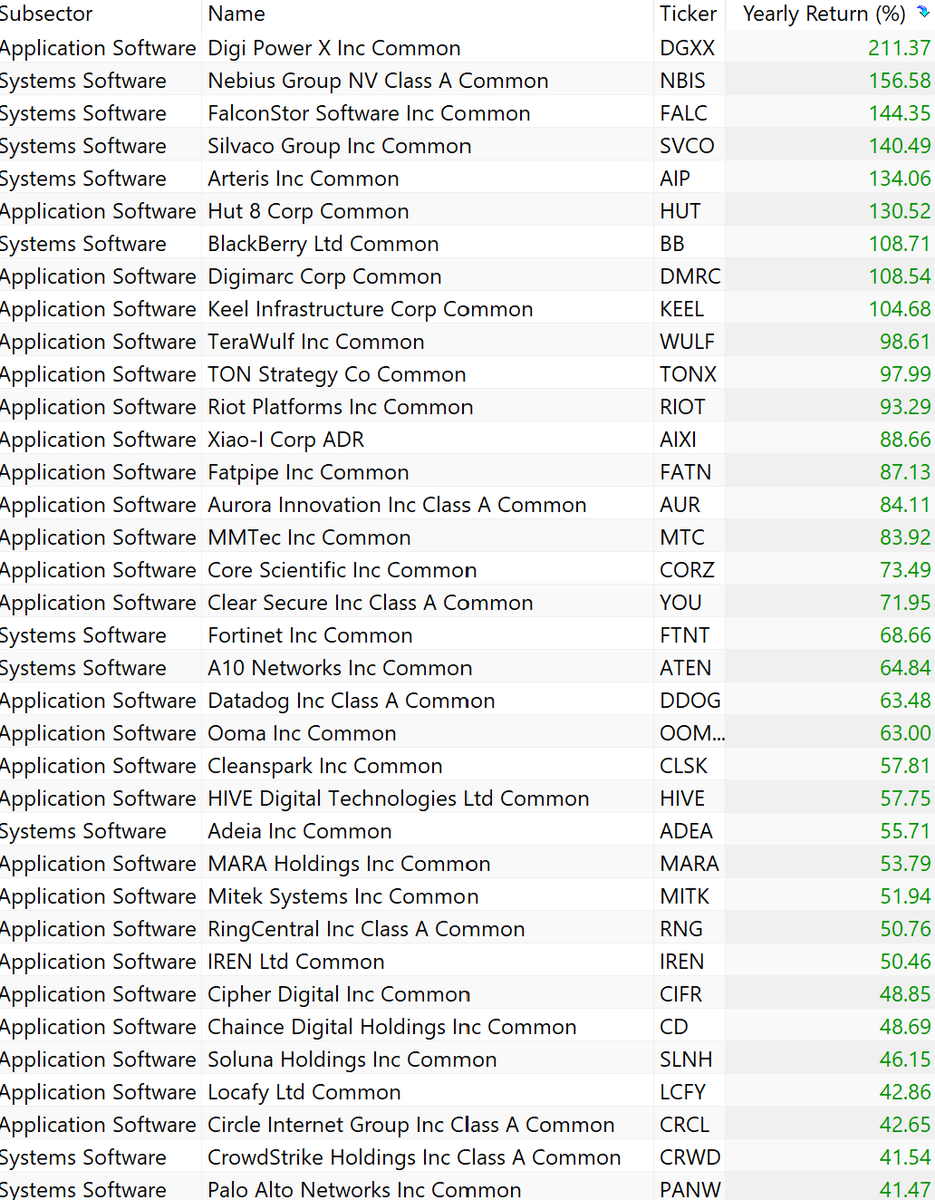Image resolution: width=935 pixels, height=1200 pixels.
Task: Click the 57.75 return value for HIVE
Action: click(905, 798)
